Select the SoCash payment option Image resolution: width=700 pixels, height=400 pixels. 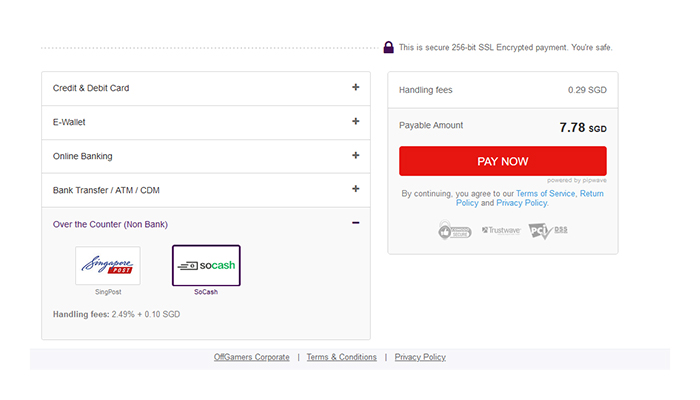[206, 265]
